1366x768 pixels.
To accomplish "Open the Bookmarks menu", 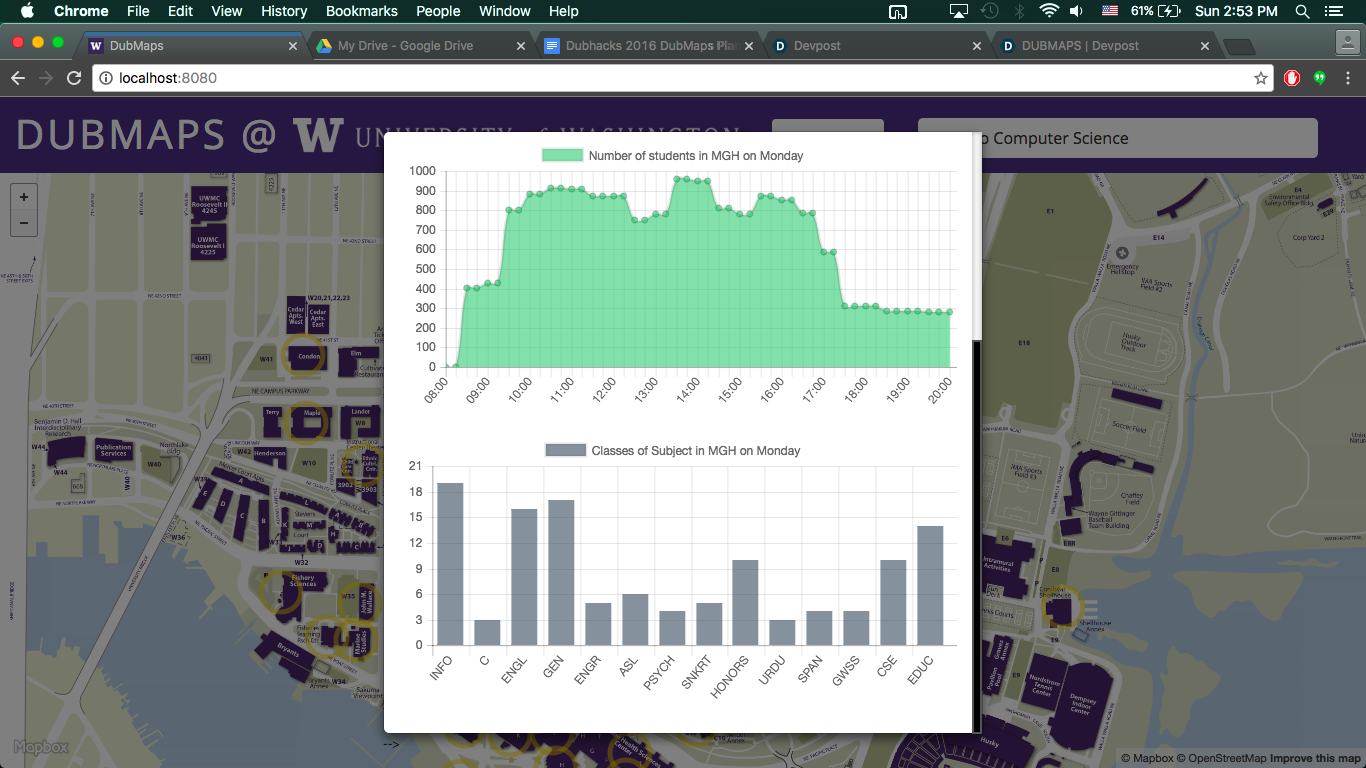I will click(362, 11).
